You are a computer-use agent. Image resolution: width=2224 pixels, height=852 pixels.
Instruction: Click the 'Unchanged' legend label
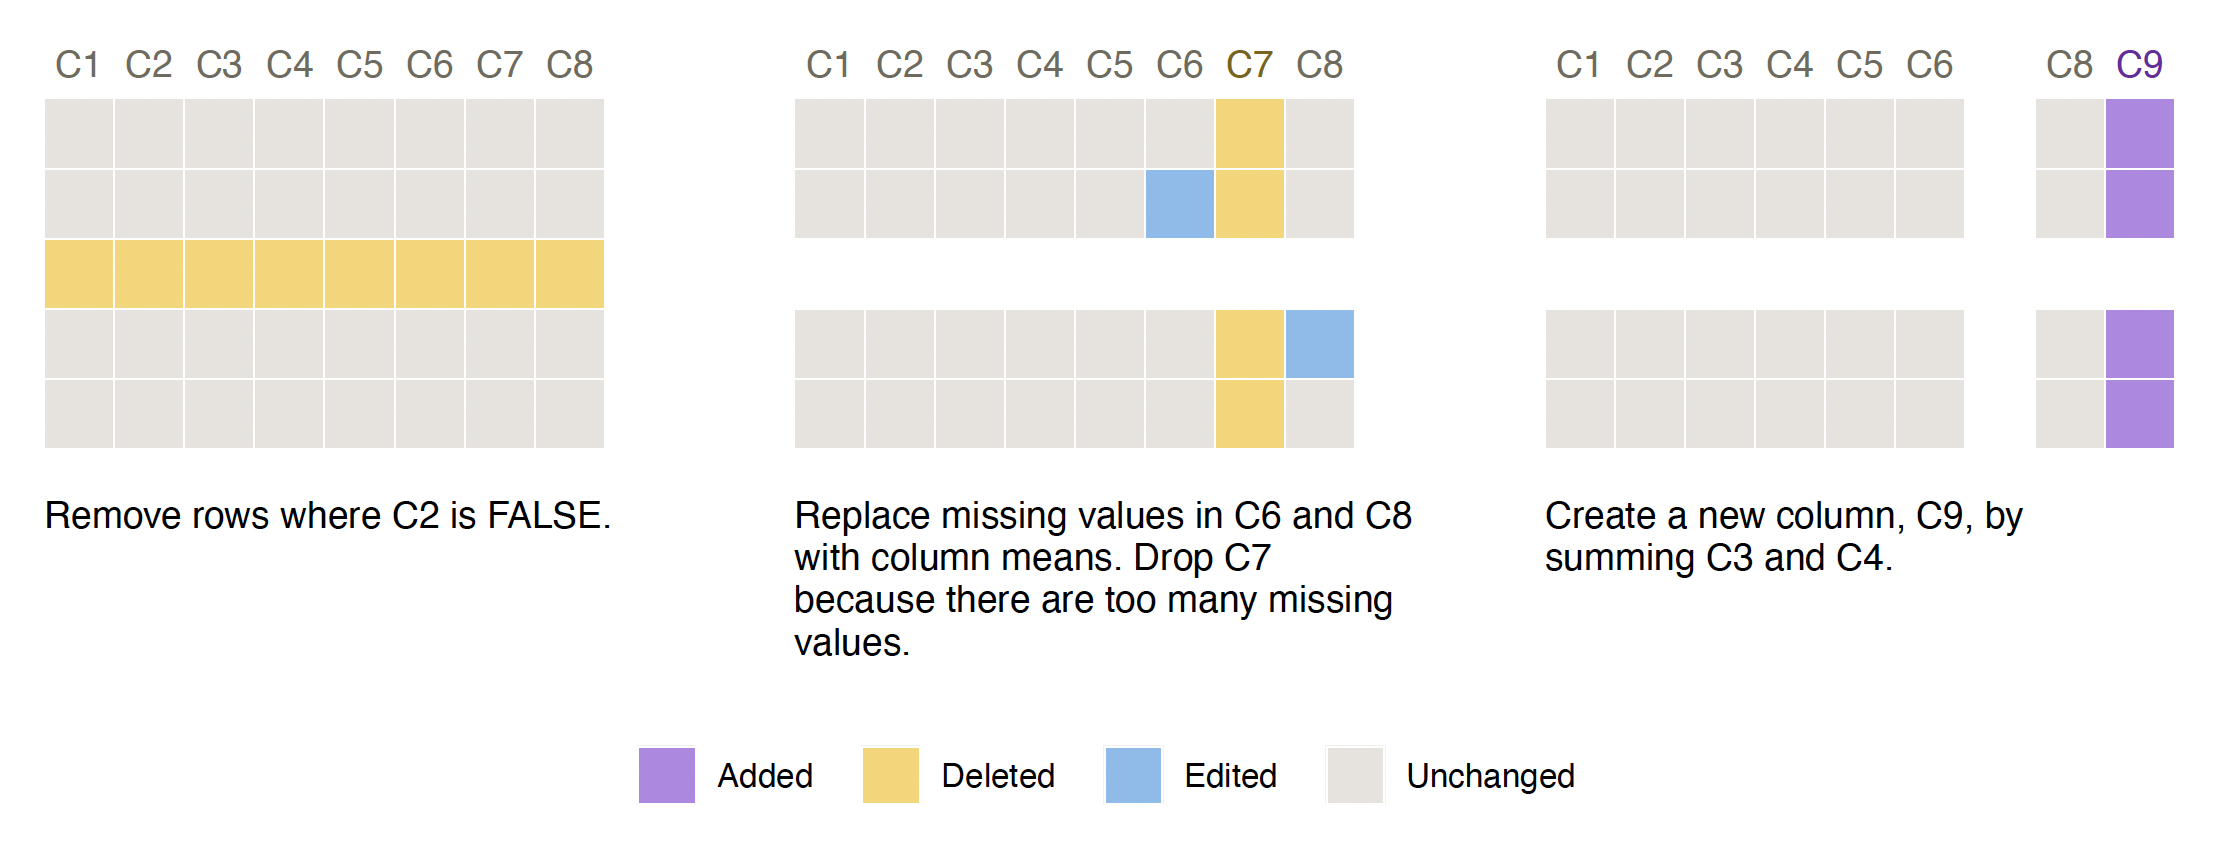(1490, 776)
